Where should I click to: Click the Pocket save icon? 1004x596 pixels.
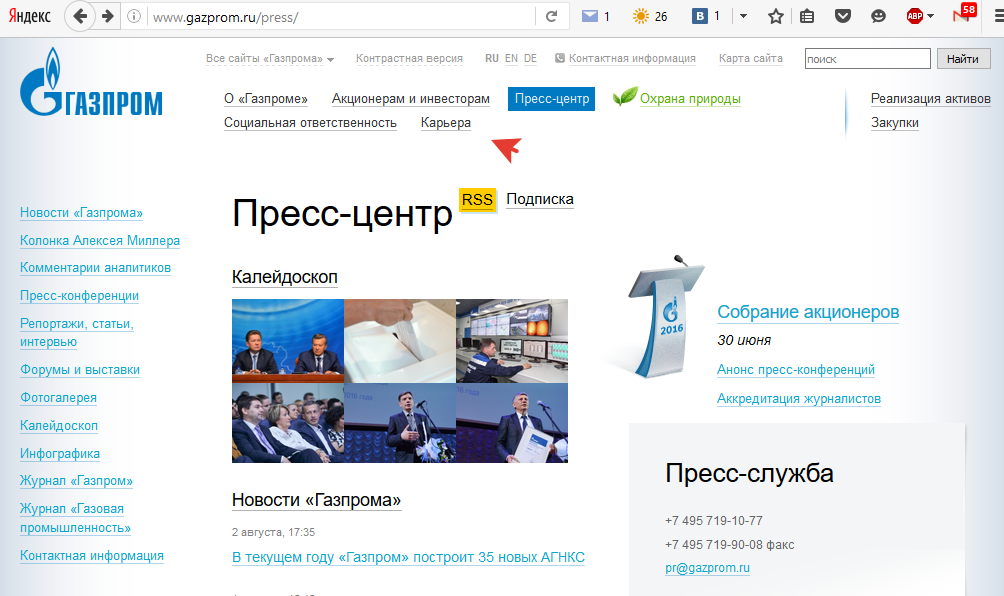(843, 17)
